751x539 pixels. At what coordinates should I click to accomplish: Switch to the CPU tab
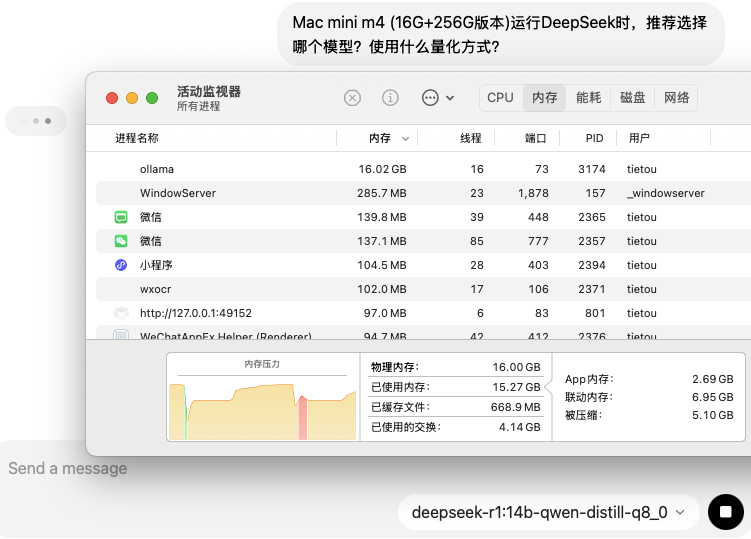click(501, 98)
